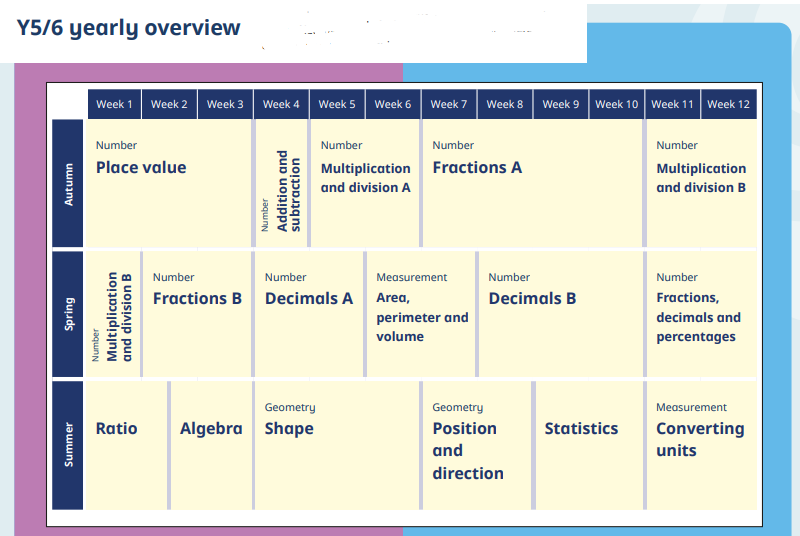The height and width of the screenshot is (536, 800).
Task: Open Area, perimeter and volume block
Action: pos(421,314)
